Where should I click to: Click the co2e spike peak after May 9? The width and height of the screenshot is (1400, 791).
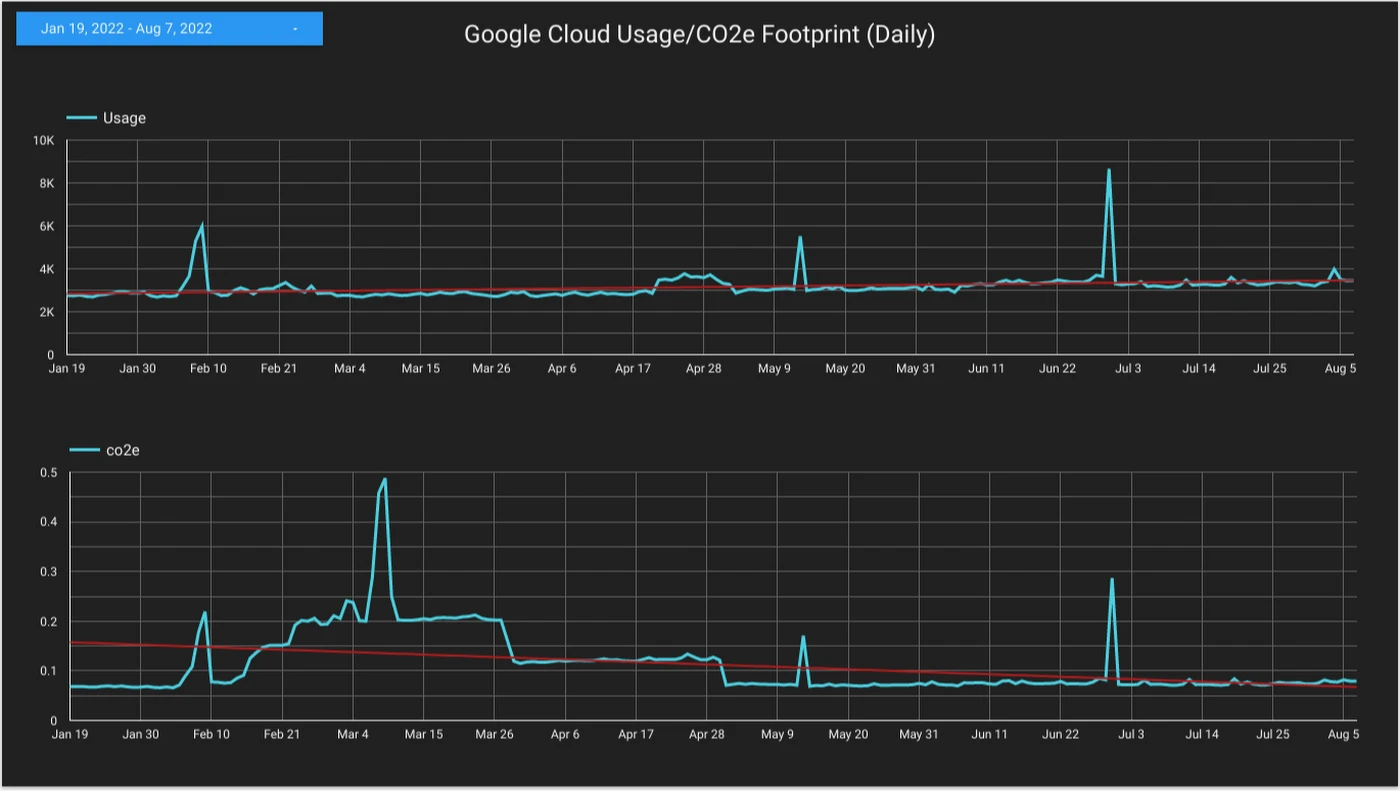tap(803, 636)
